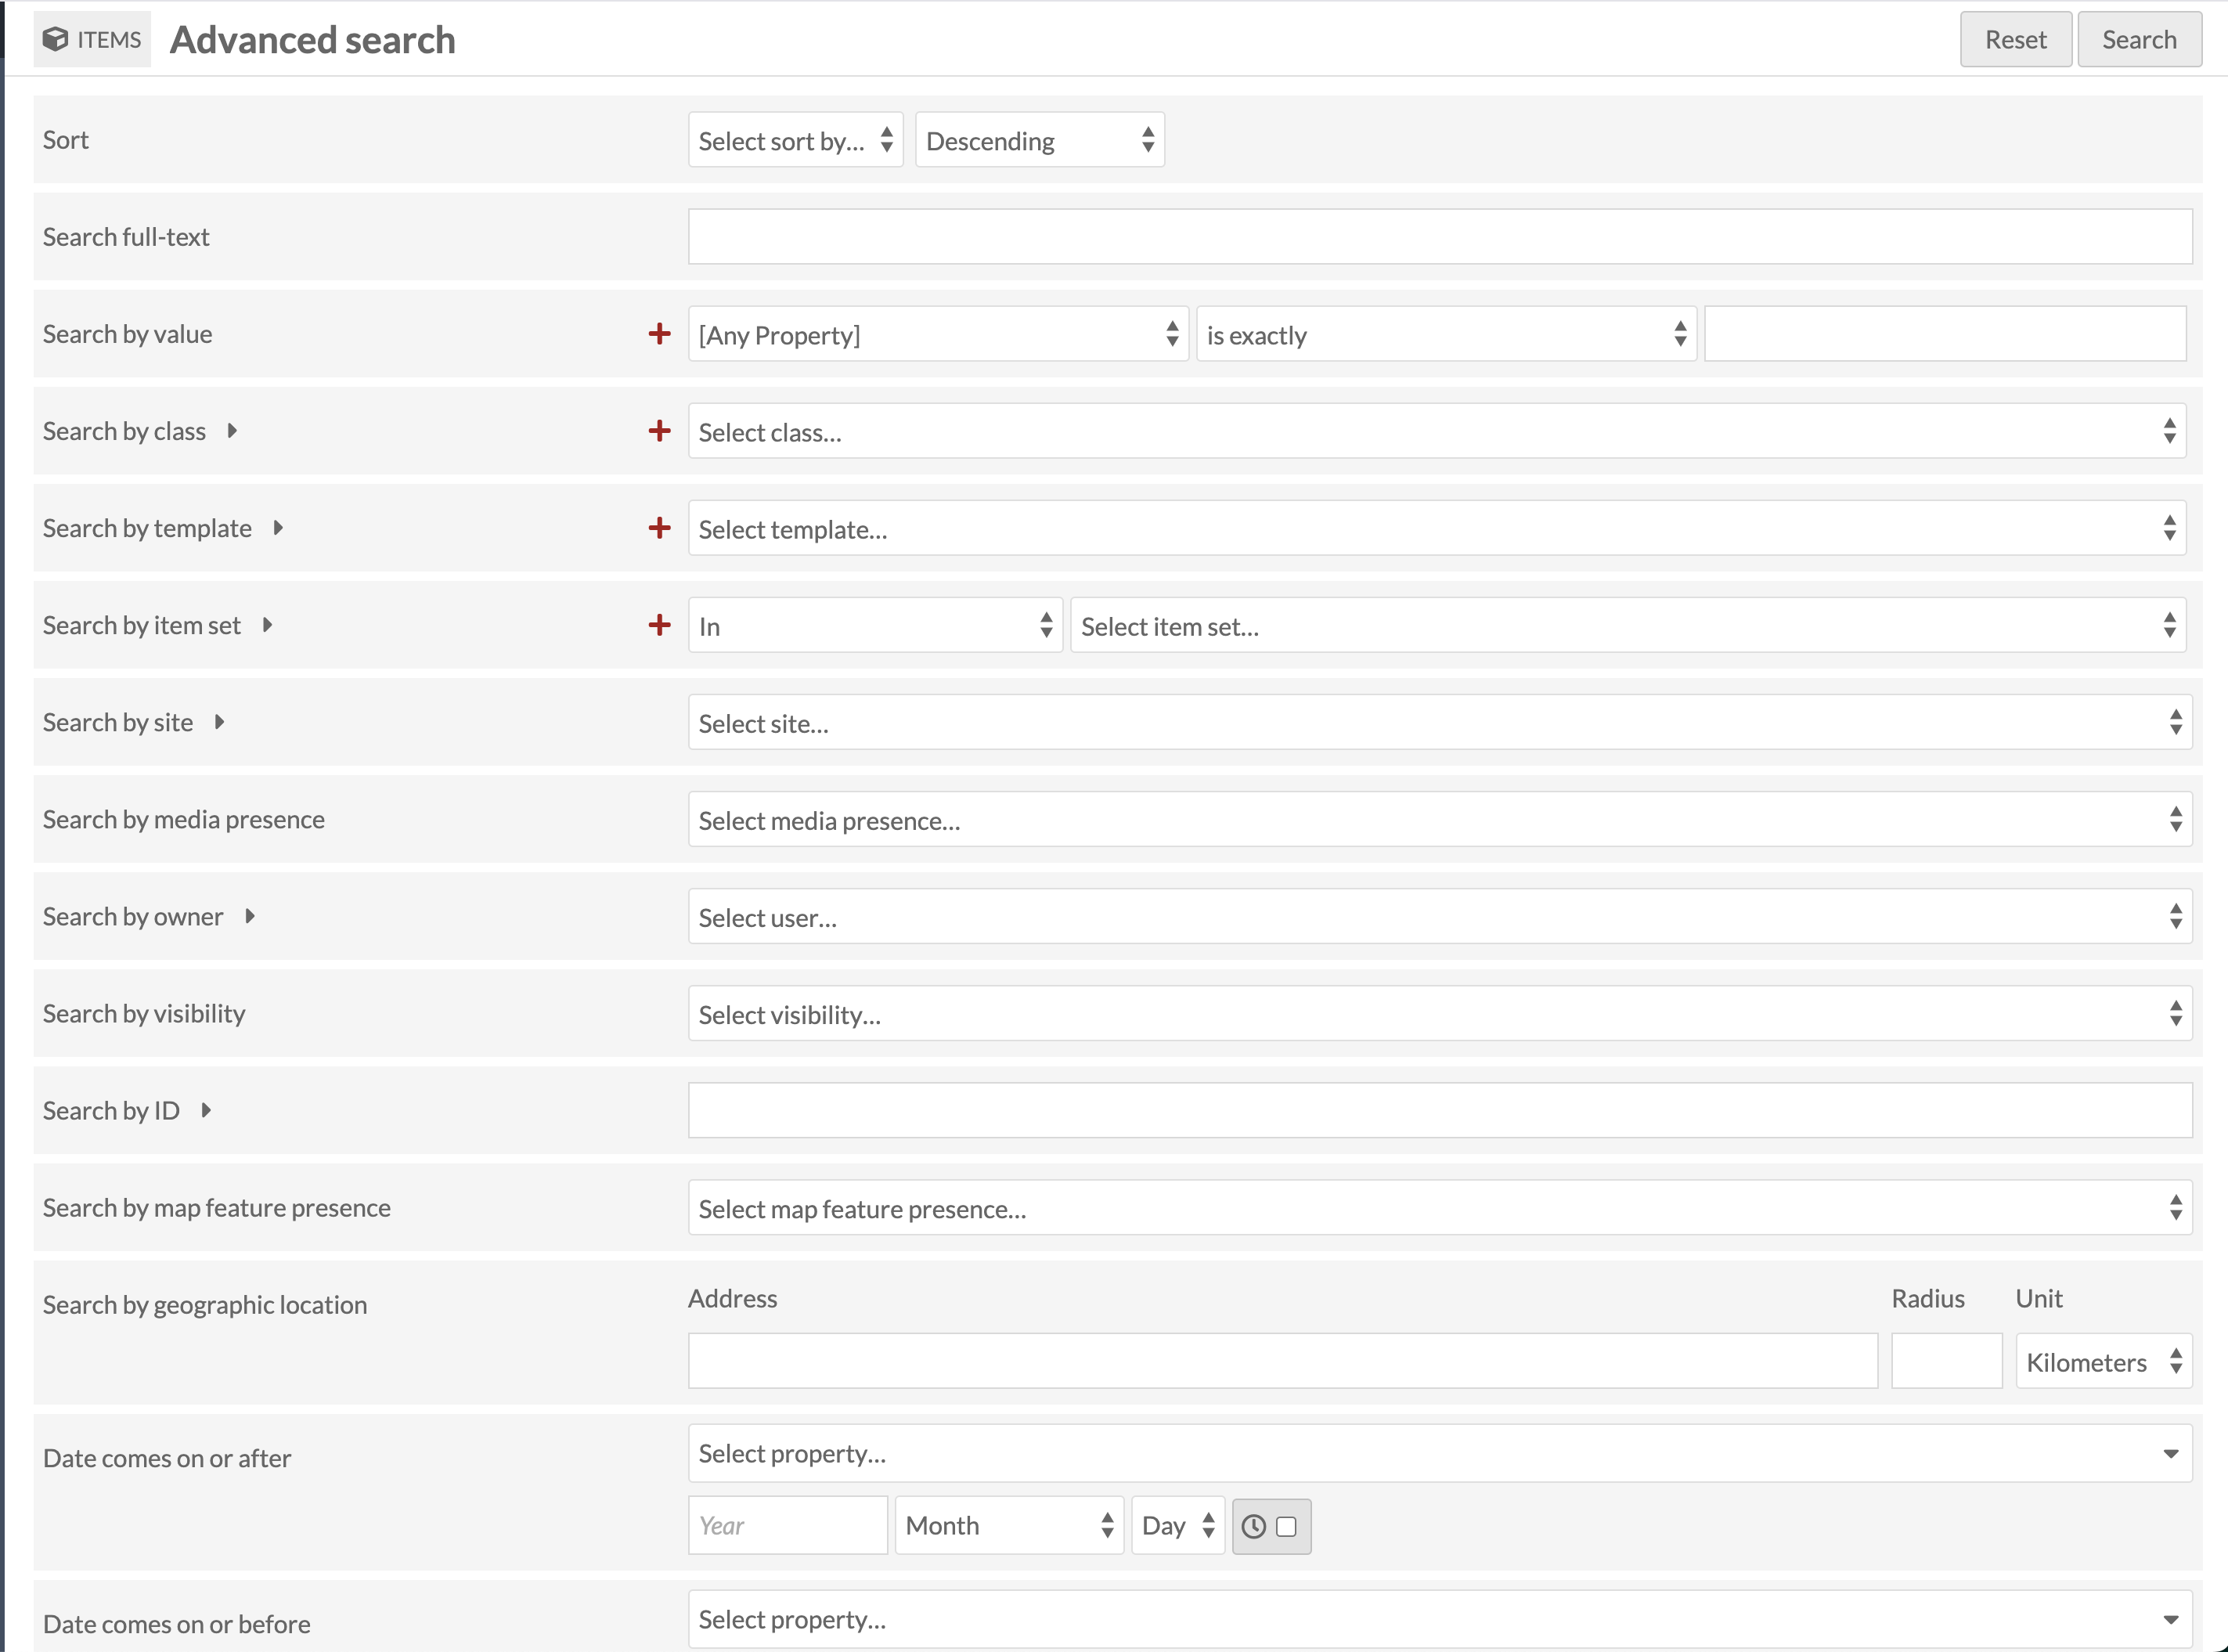Focus the Search by value text field
The height and width of the screenshot is (1652, 2228).
[x=1945, y=334]
